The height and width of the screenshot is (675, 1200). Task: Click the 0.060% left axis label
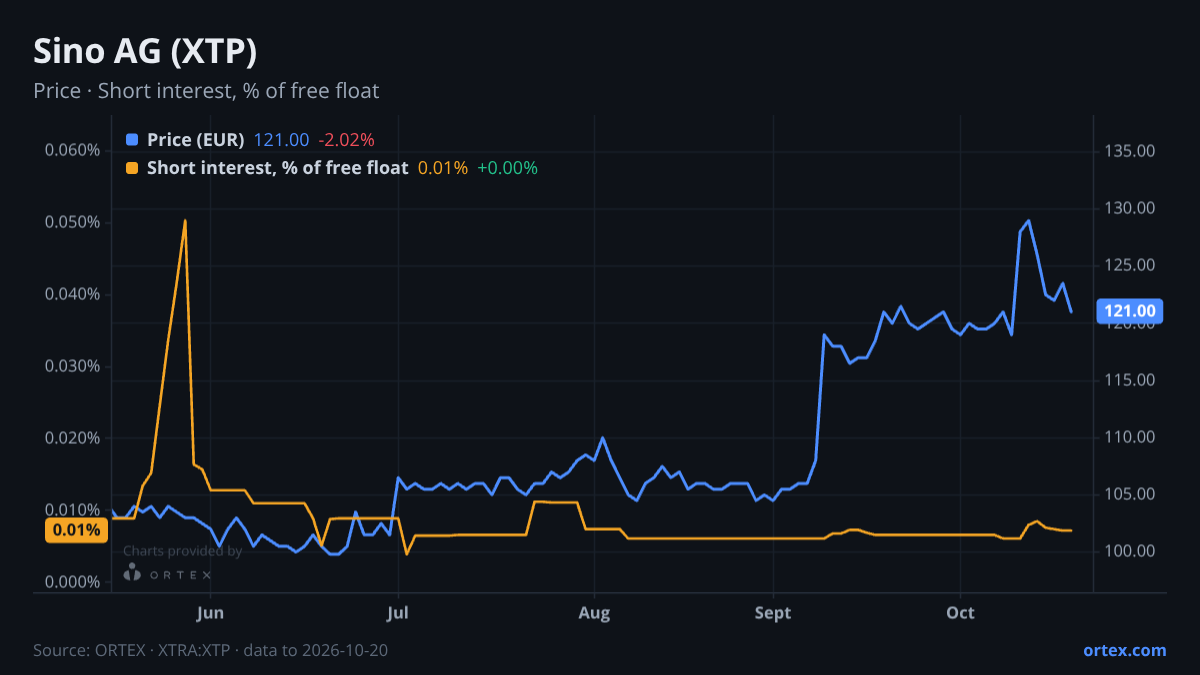click(x=73, y=150)
